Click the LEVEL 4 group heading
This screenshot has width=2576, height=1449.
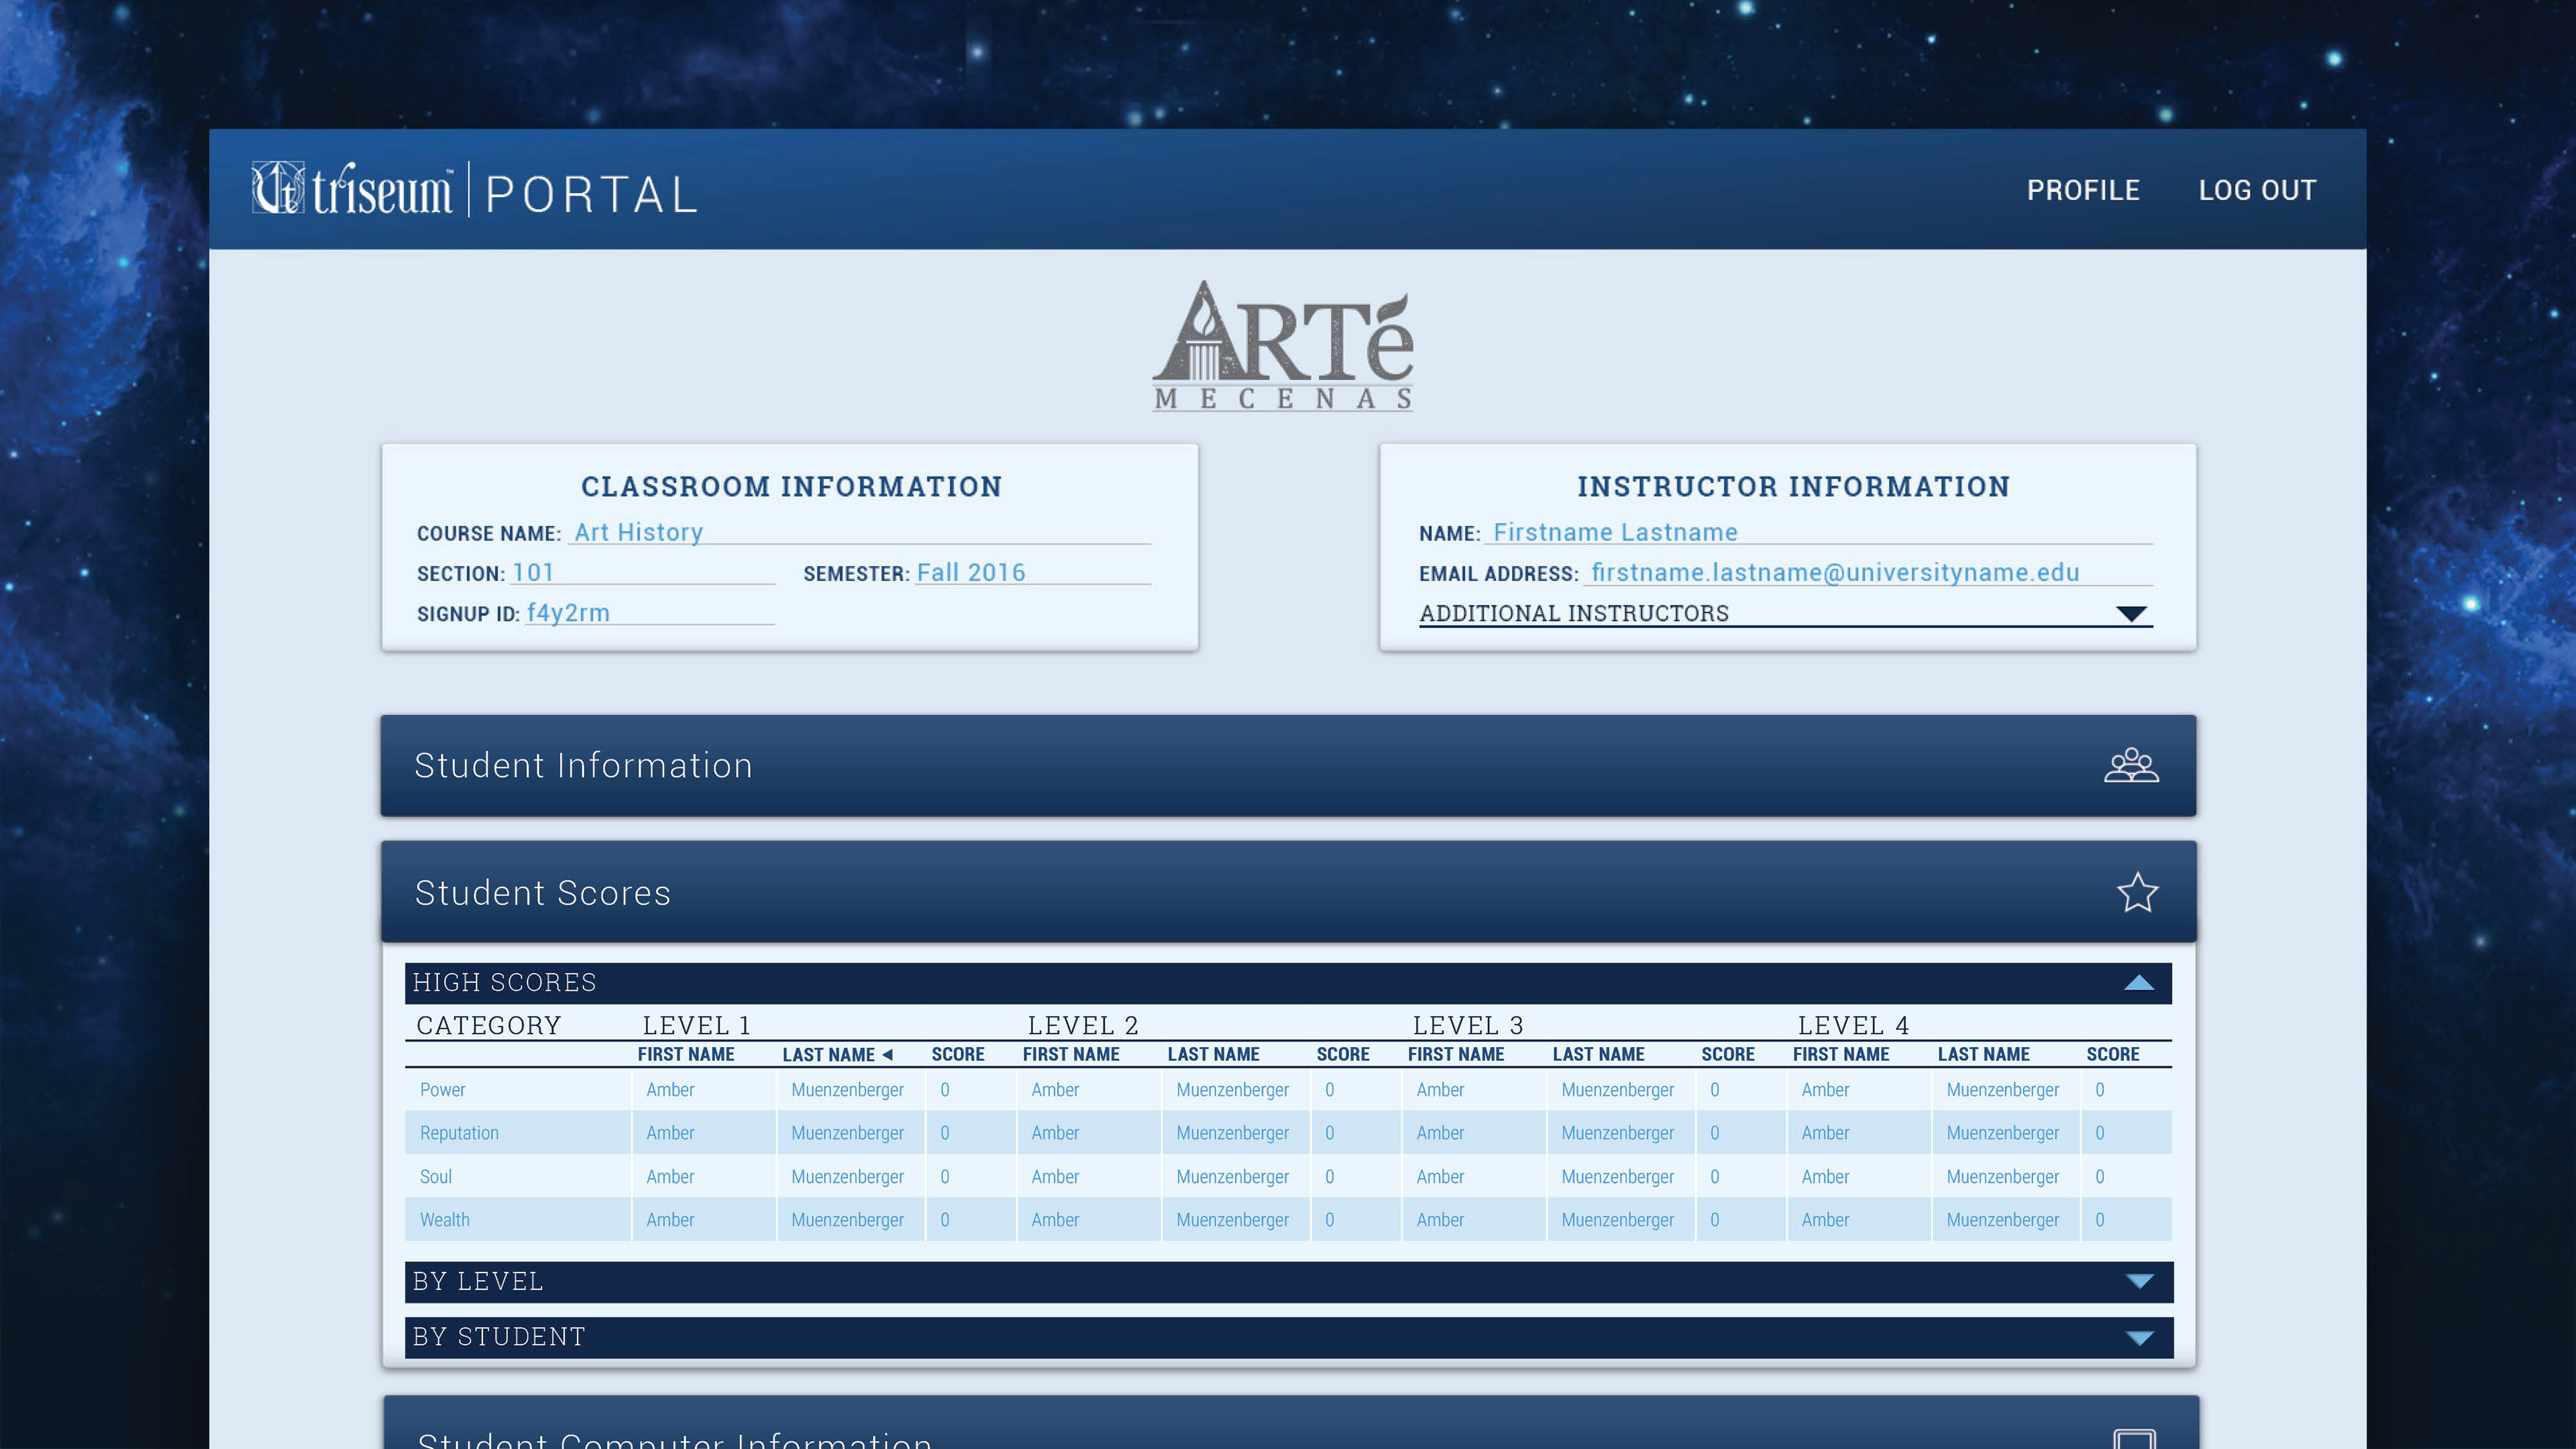pyautogui.click(x=1853, y=1025)
